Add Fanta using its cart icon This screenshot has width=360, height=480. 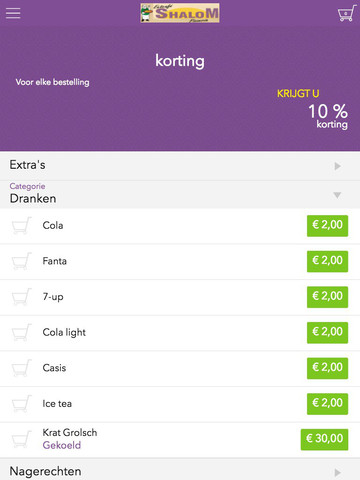point(22,261)
